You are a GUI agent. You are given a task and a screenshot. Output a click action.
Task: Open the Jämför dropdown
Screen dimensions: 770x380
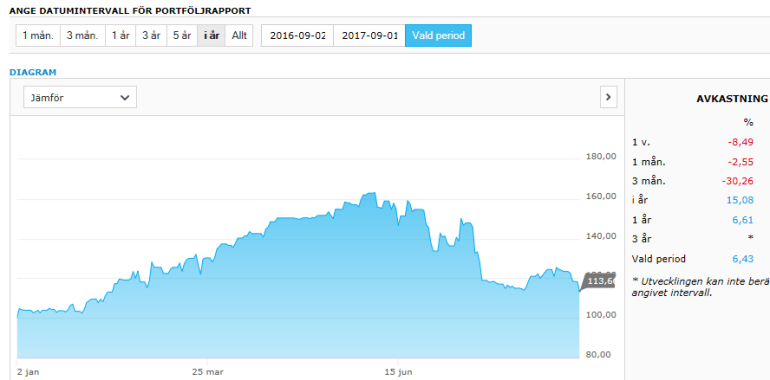80,97
